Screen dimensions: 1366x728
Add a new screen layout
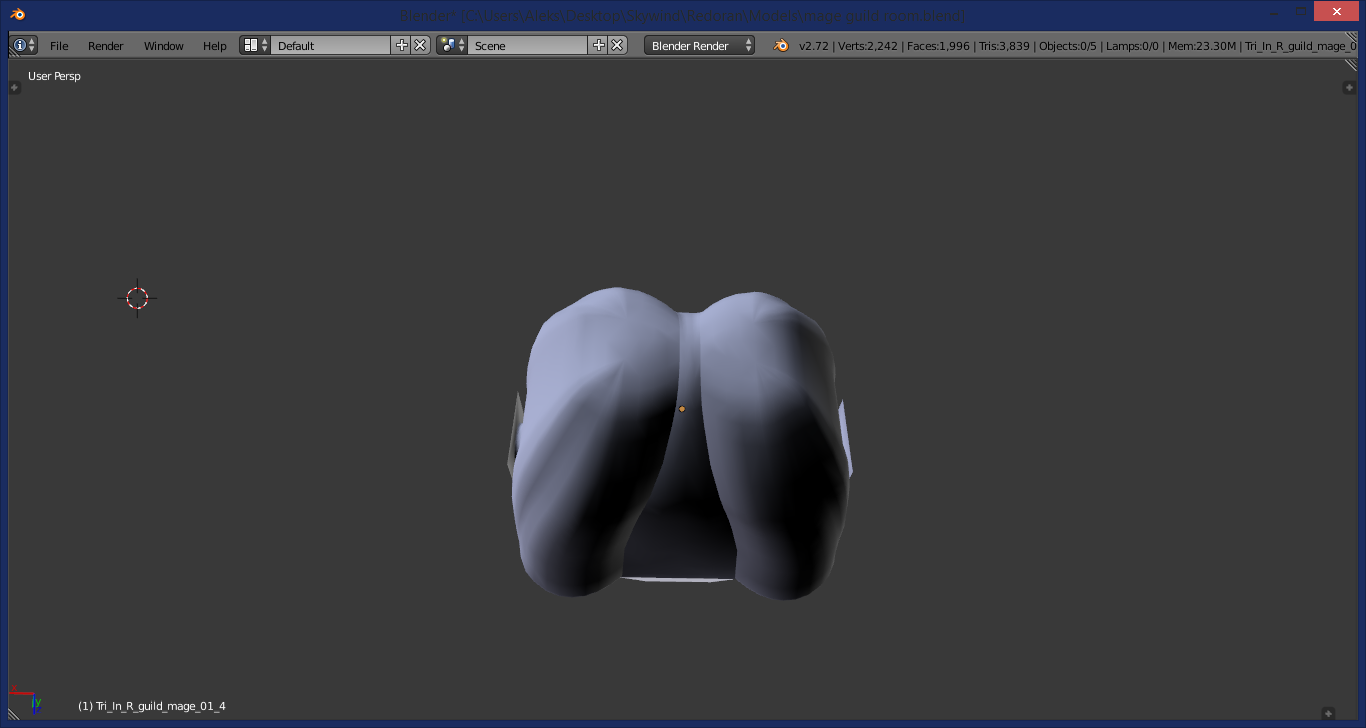(x=402, y=45)
